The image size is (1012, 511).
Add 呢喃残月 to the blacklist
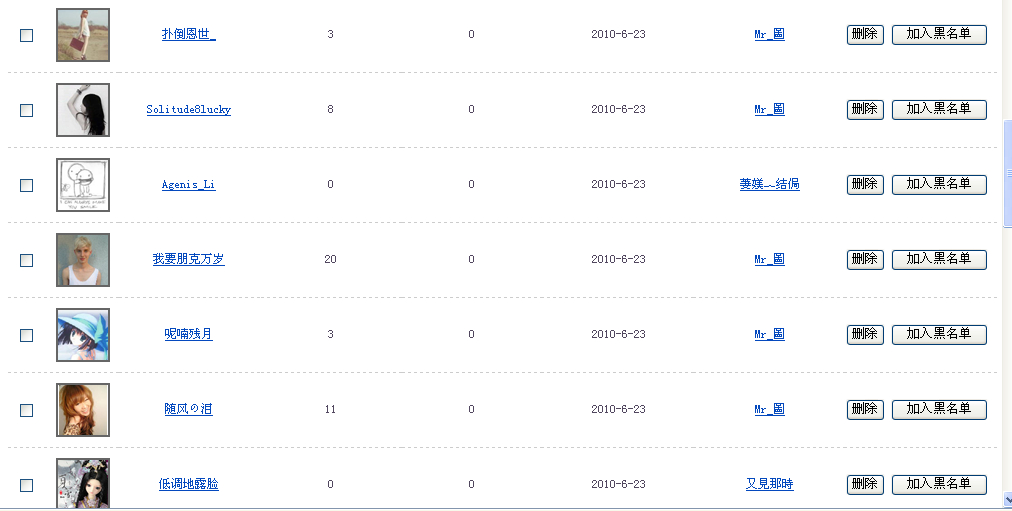point(939,334)
